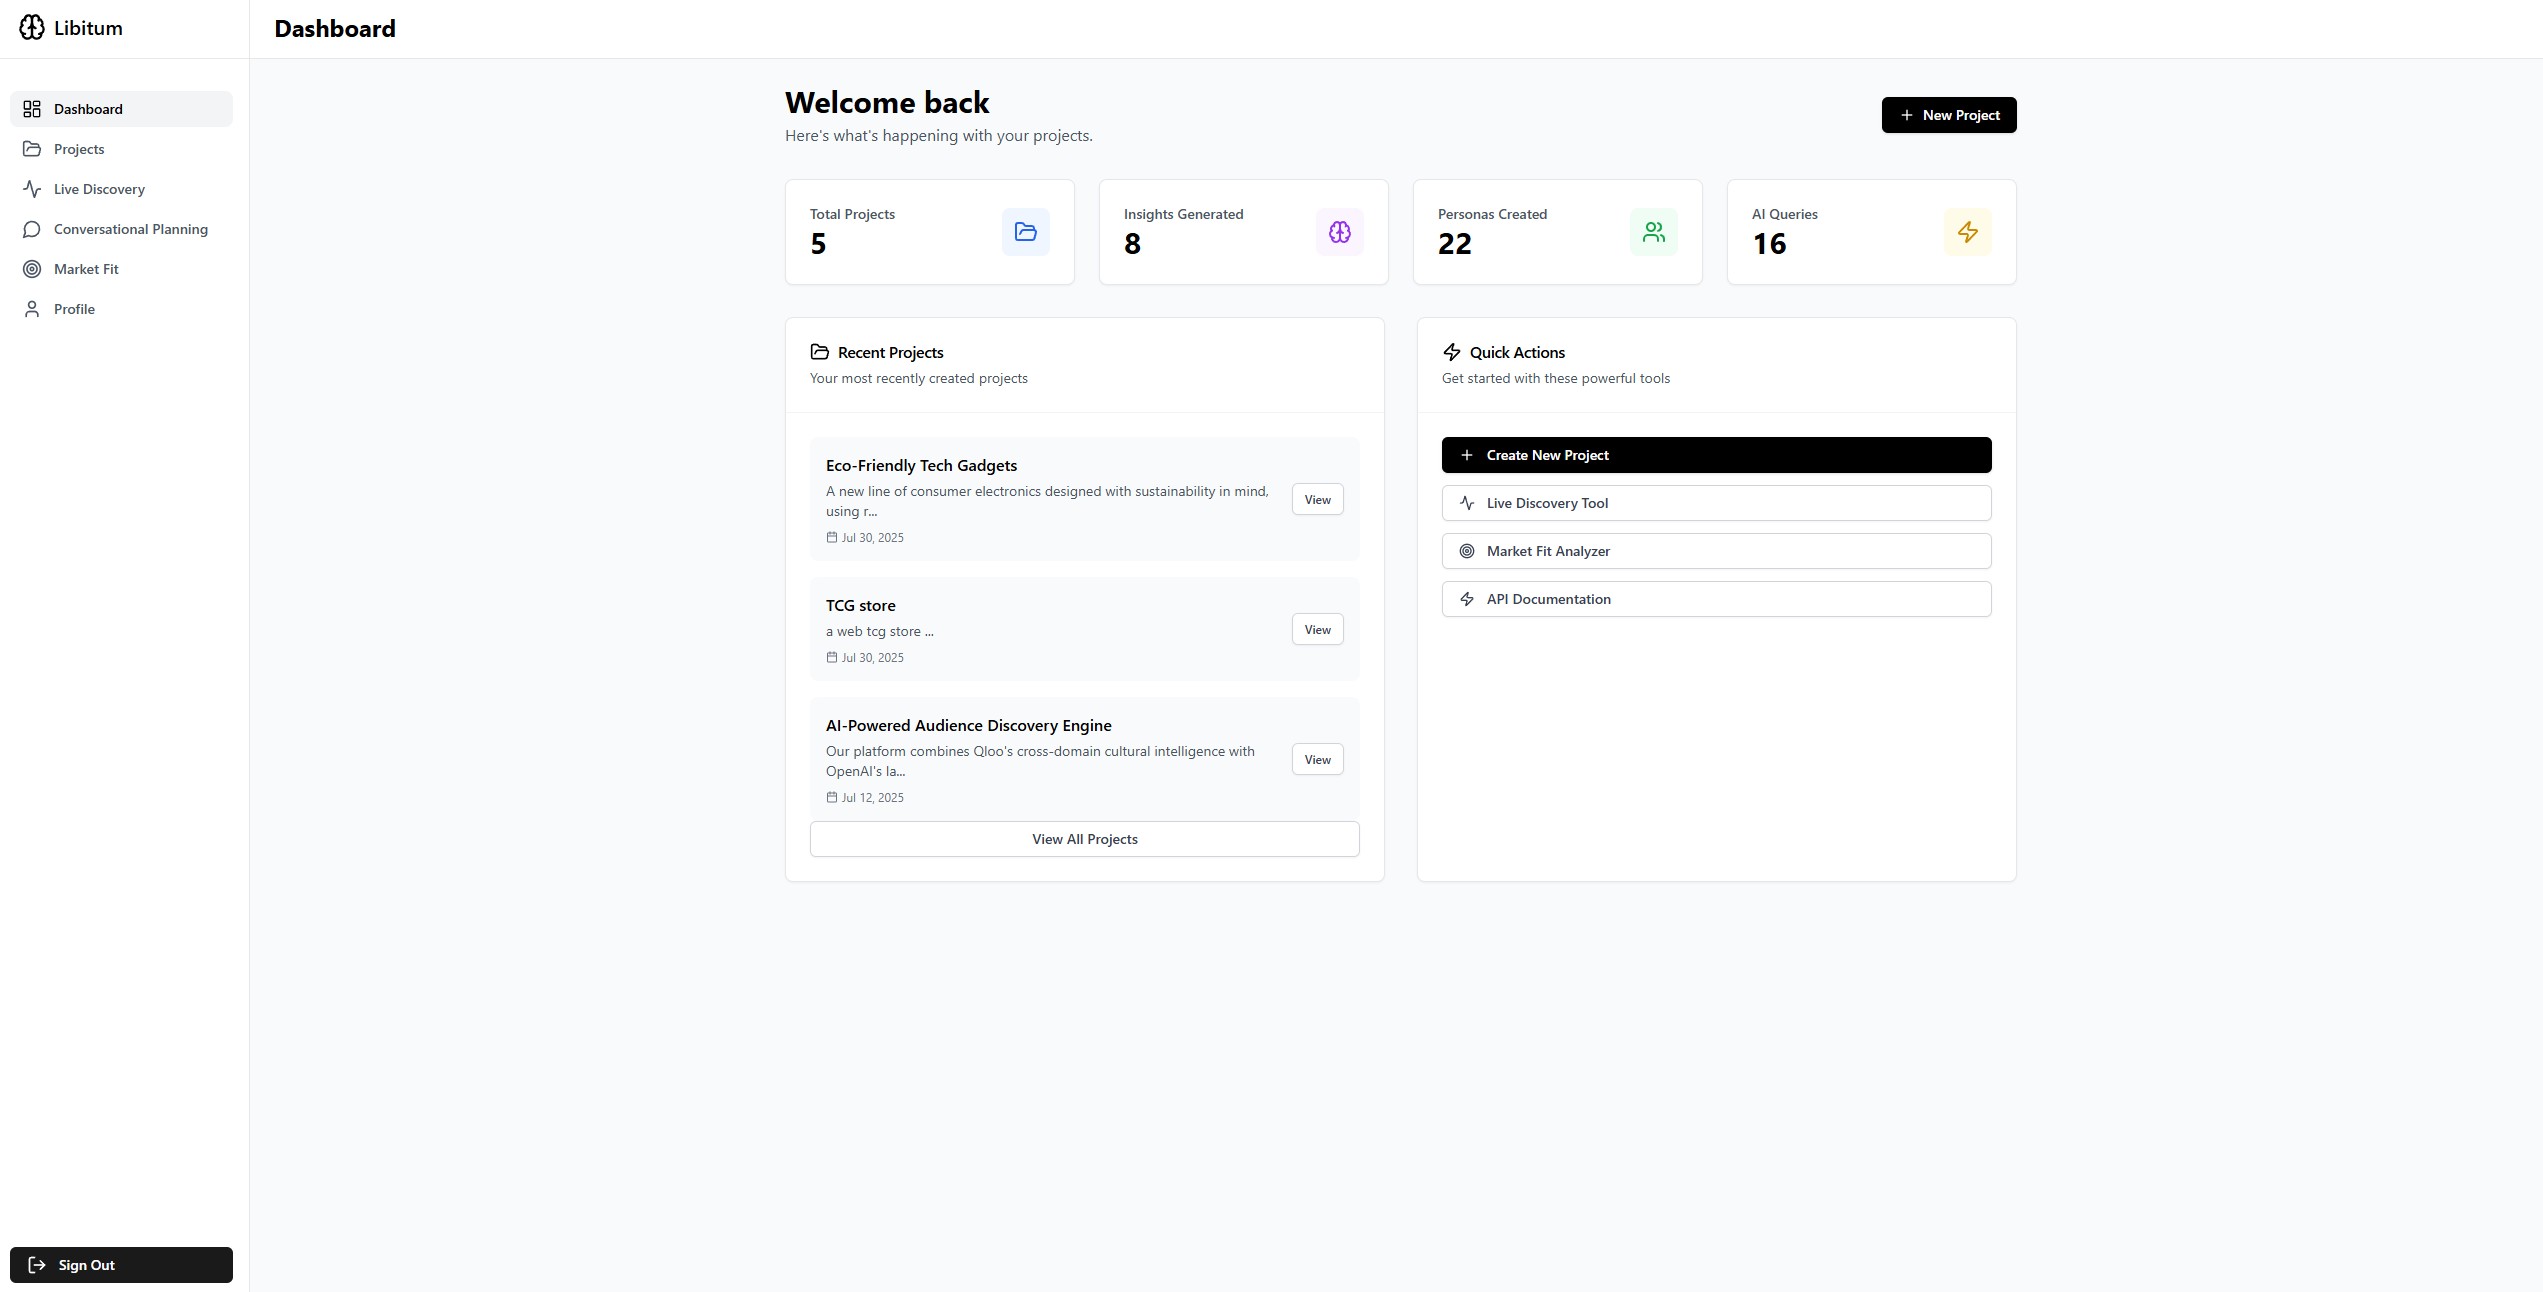This screenshot has height=1292, width=2543.
Task: Click the Libitum brain logo icon
Action: [32, 28]
